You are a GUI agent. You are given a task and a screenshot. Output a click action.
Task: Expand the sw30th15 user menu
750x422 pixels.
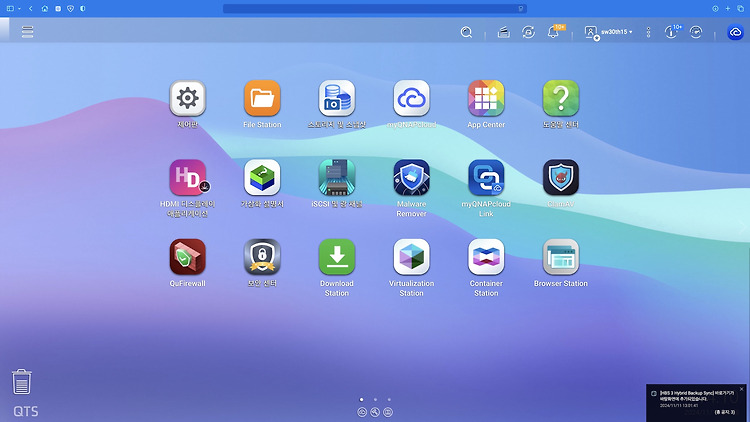point(608,32)
